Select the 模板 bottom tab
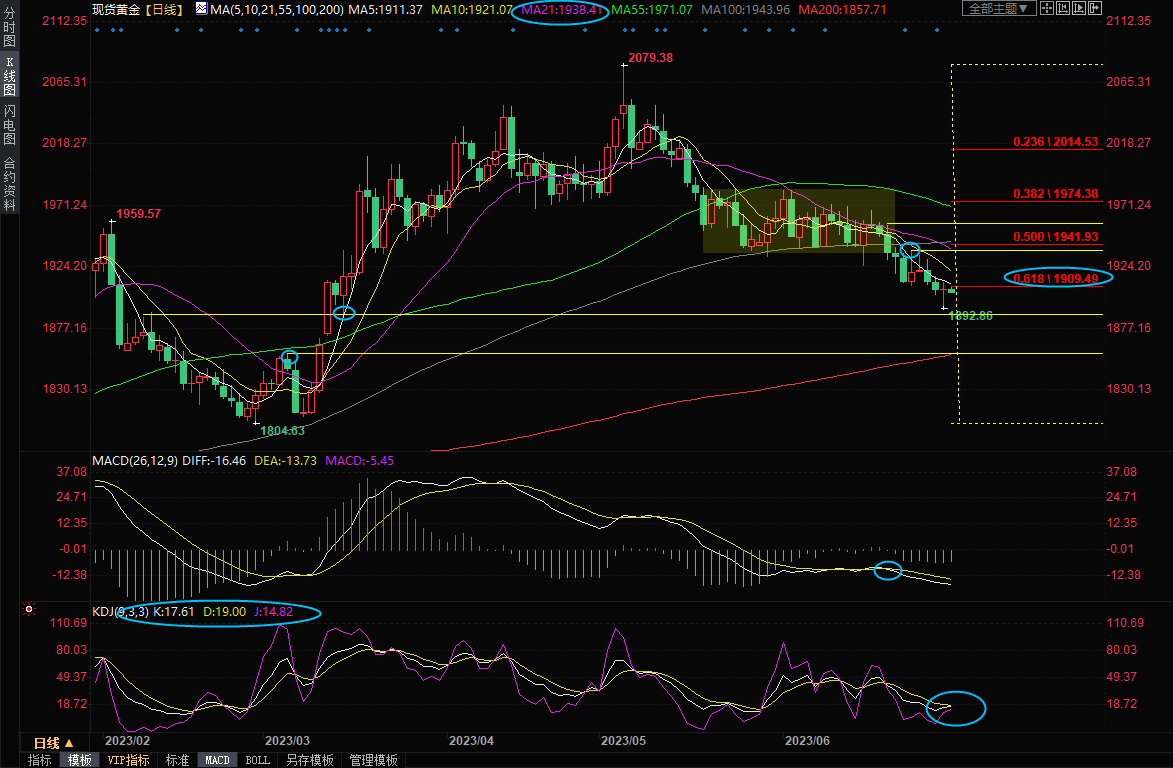This screenshot has width=1173, height=768. point(79,760)
